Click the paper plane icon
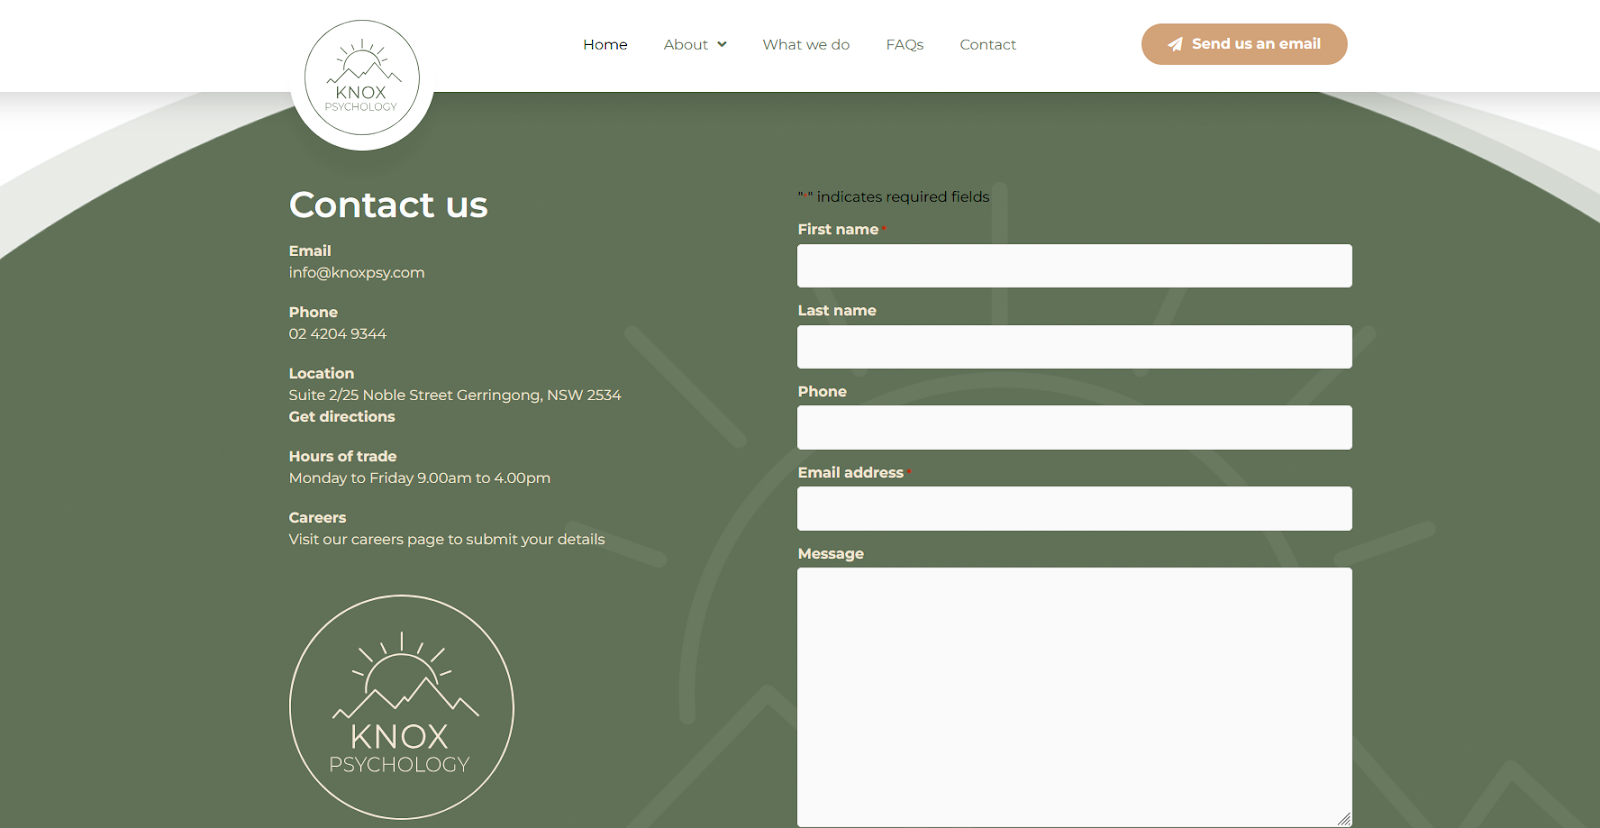 point(1175,44)
